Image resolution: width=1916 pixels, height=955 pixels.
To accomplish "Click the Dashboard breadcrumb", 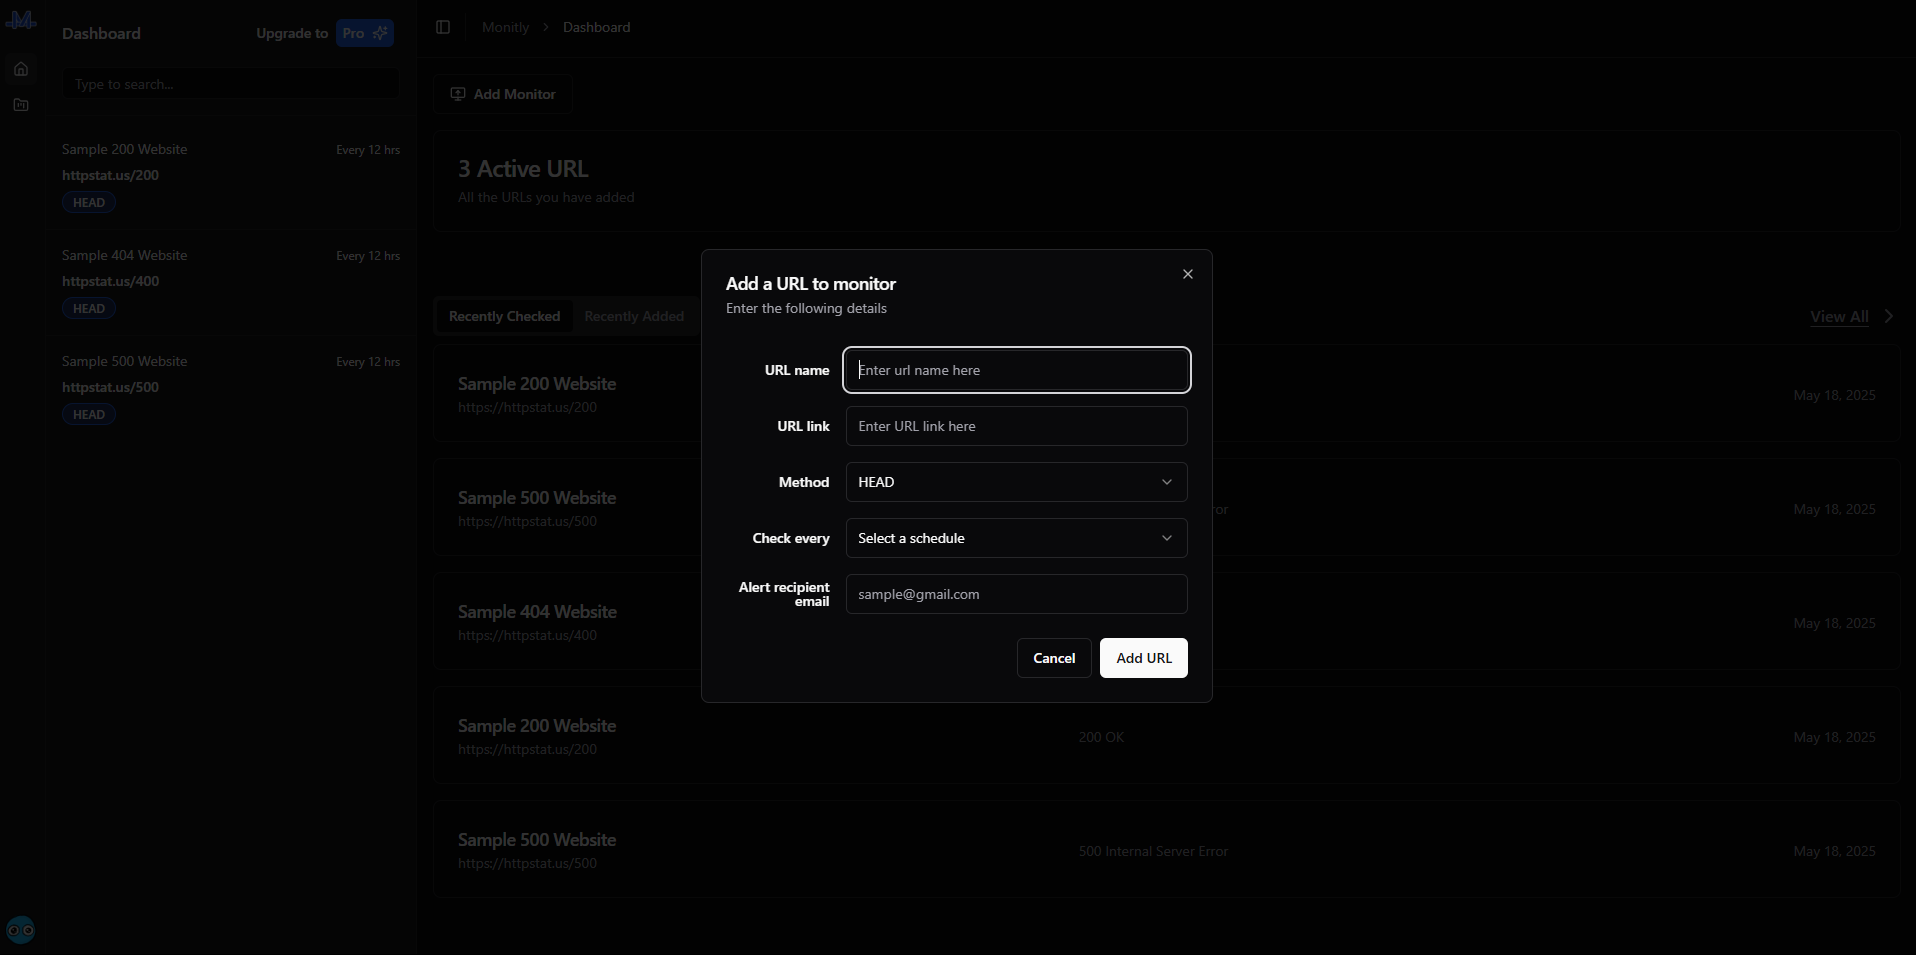I will pyautogui.click(x=596, y=27).
